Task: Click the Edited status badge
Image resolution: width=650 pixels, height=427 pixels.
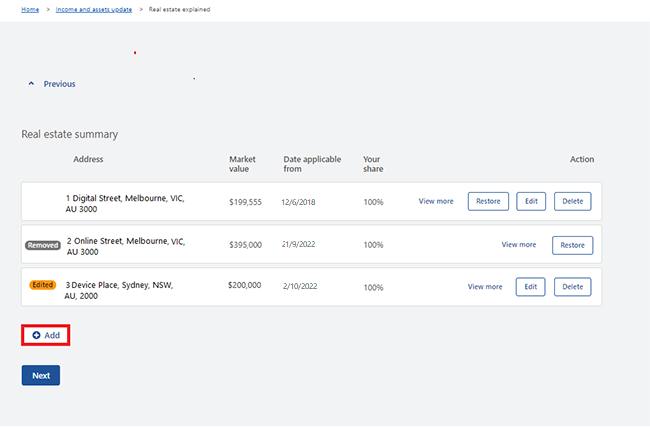Action: click(42, 285)
